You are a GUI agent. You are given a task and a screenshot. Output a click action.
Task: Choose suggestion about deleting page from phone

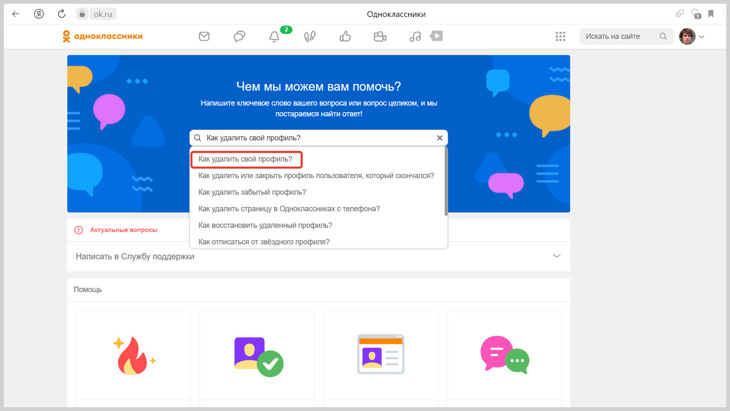point(289,209)
